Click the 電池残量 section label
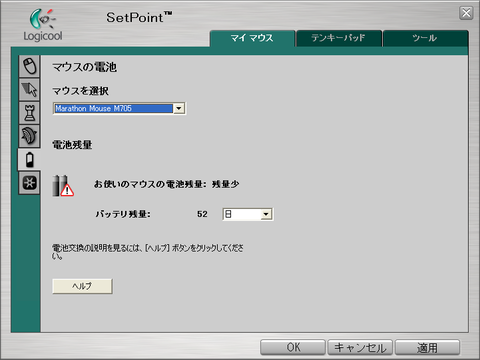Screen dimensions: 480x360 coord(72,145)
